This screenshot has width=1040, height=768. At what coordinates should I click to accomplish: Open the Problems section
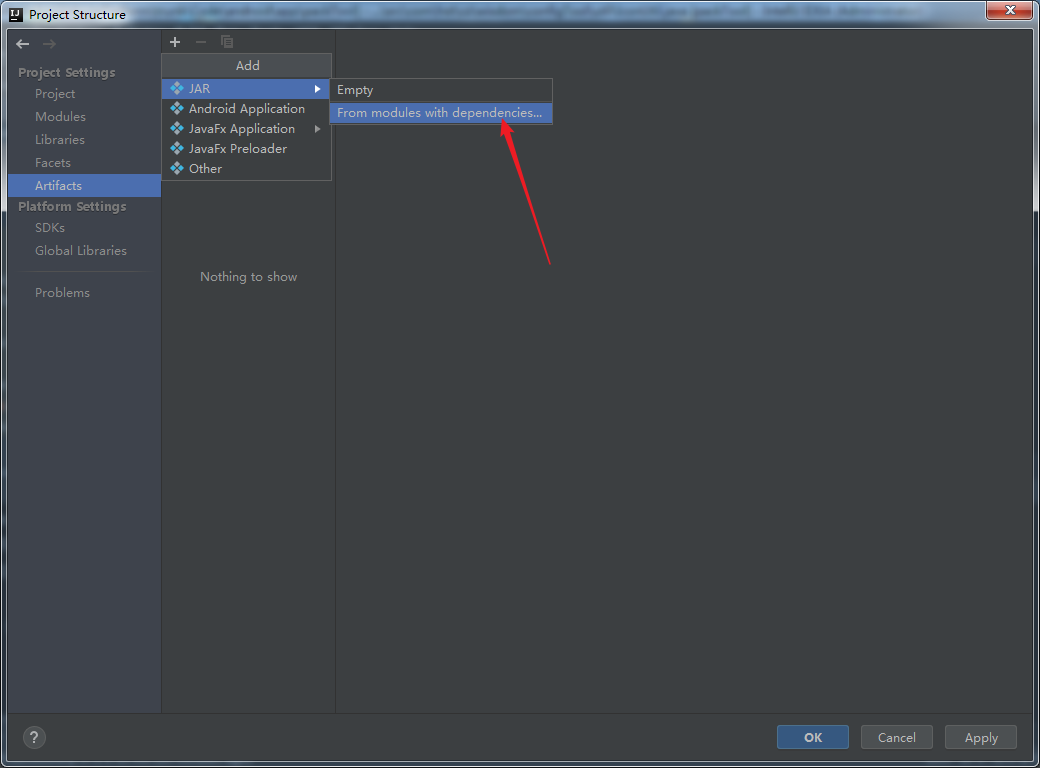pos(84,292)
